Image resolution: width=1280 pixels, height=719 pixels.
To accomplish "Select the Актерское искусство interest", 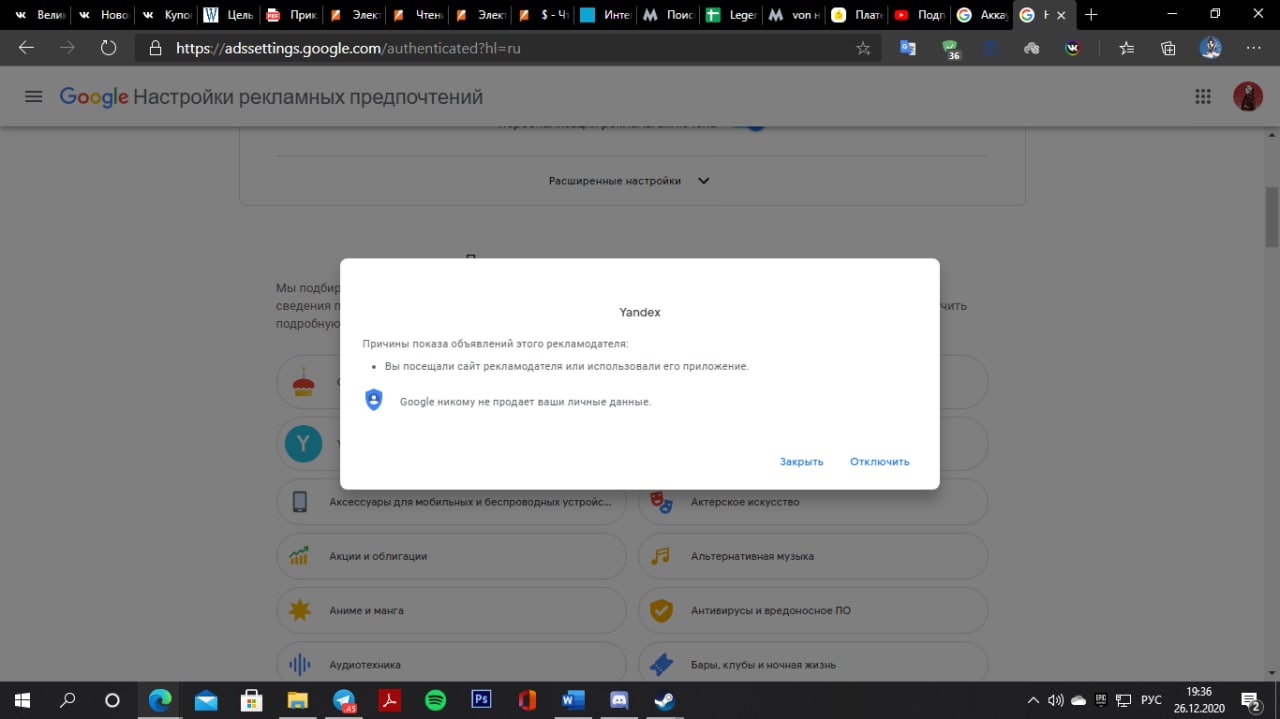I will coord(813,502).
